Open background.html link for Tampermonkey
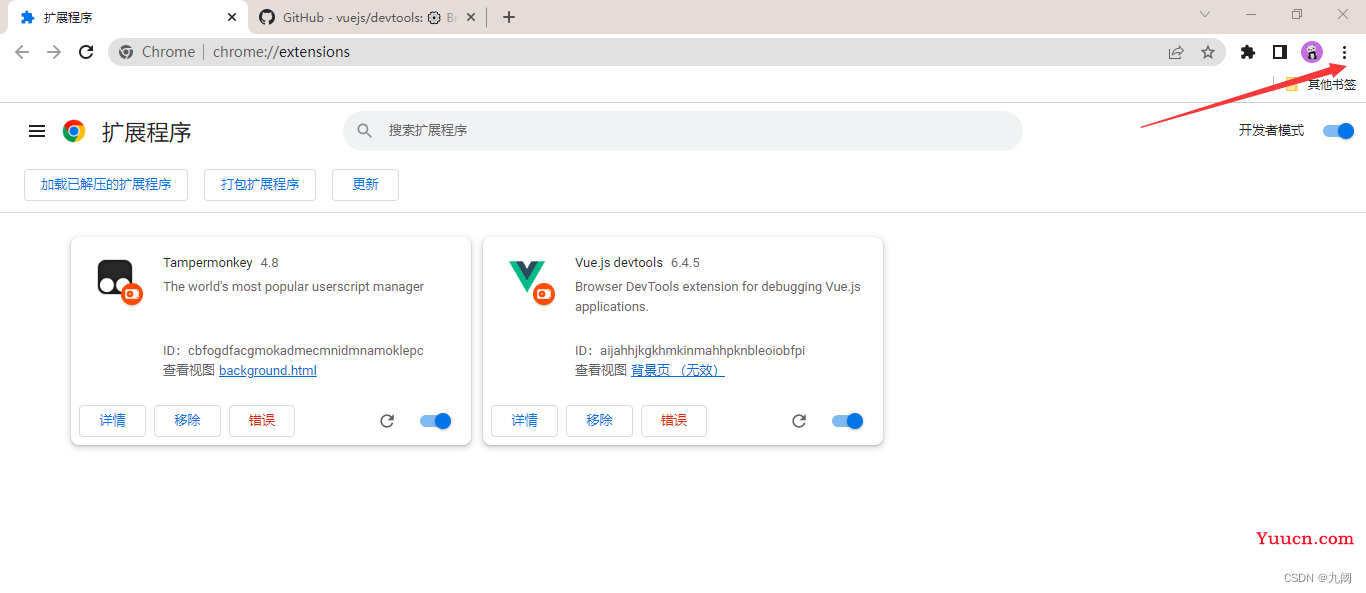This screenshot has height=593, width=1366. 268,371
